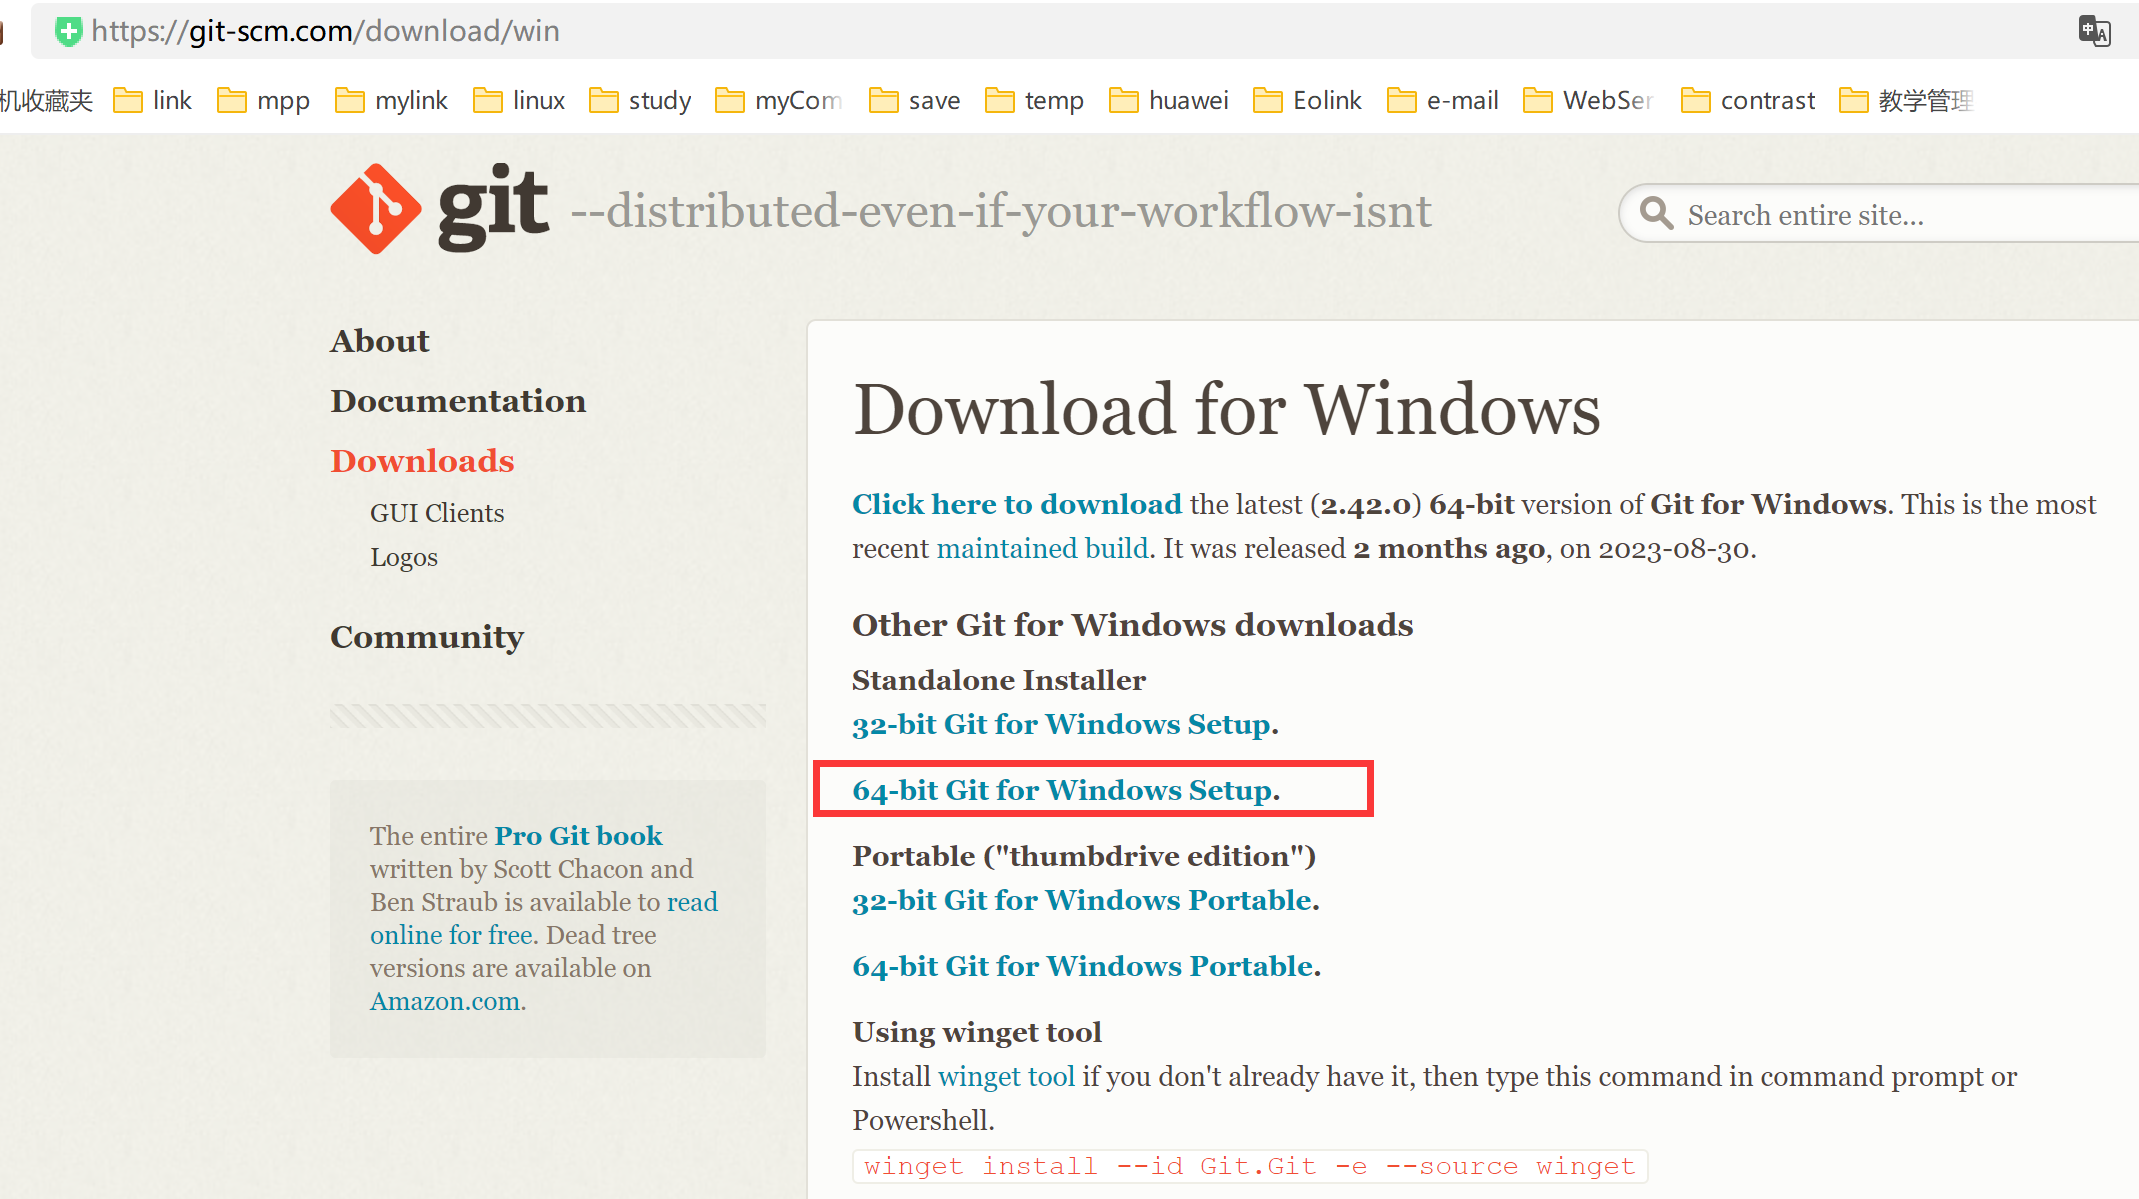Viewport: 2139px width, 1199px height.
Task: Open the save bookmark folder
Action: (x=915, y=100)
